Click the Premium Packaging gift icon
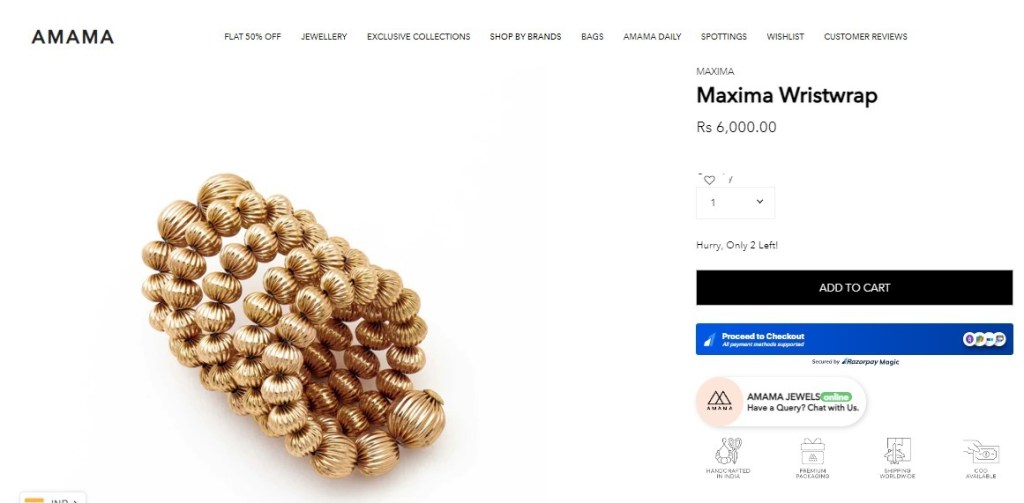The width and height of the screenshot is (1024, 503). point(812,451)
